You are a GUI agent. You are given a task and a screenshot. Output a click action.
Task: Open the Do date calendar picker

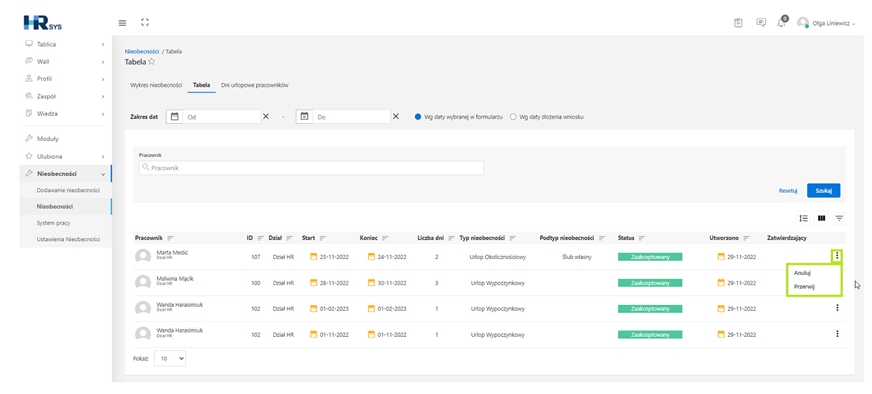pos(304,117)
